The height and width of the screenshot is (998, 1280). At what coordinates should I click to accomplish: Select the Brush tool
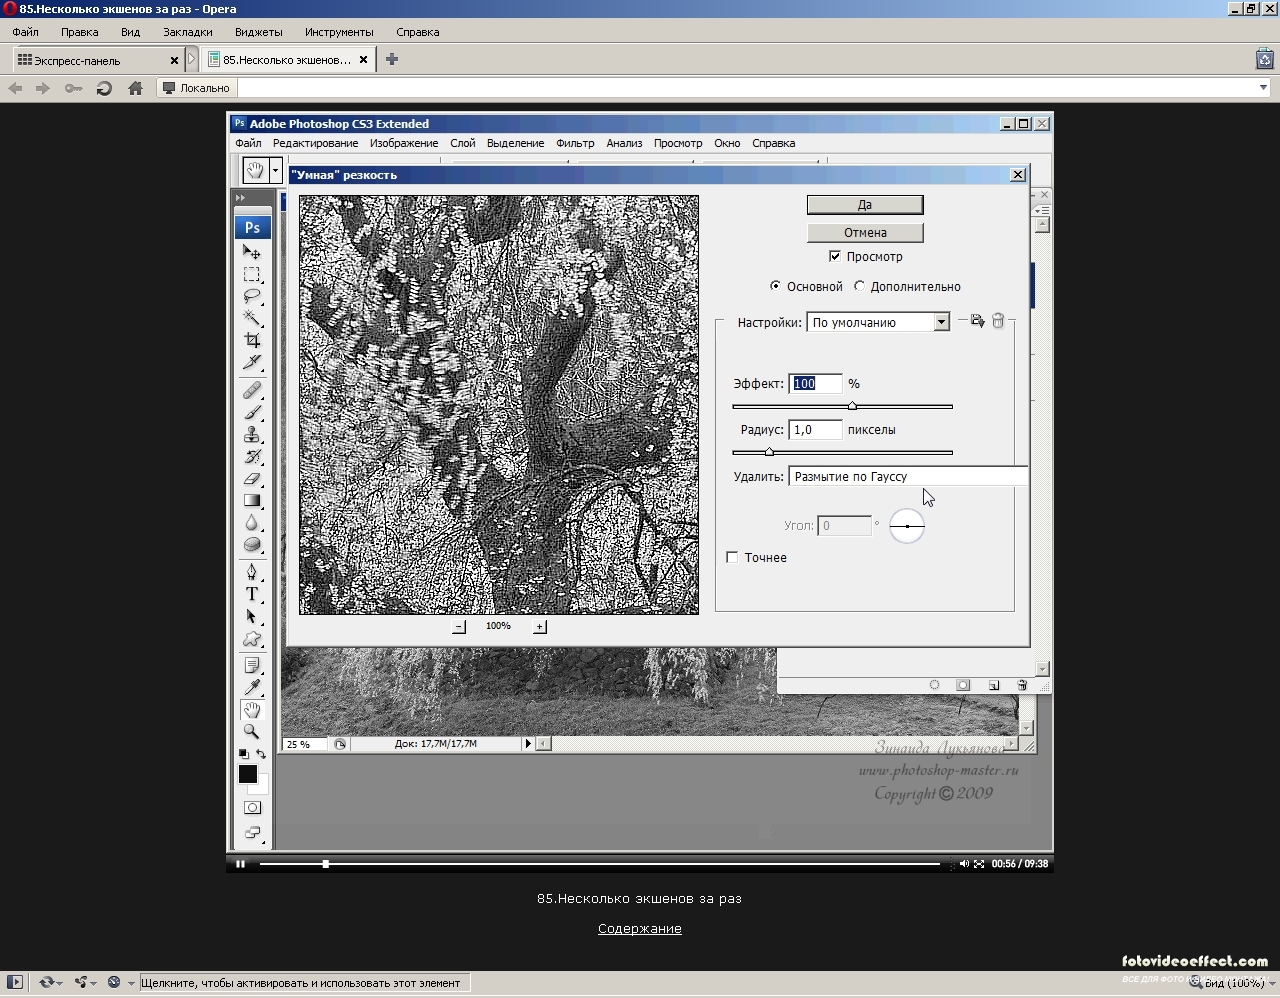coord(252,412)
